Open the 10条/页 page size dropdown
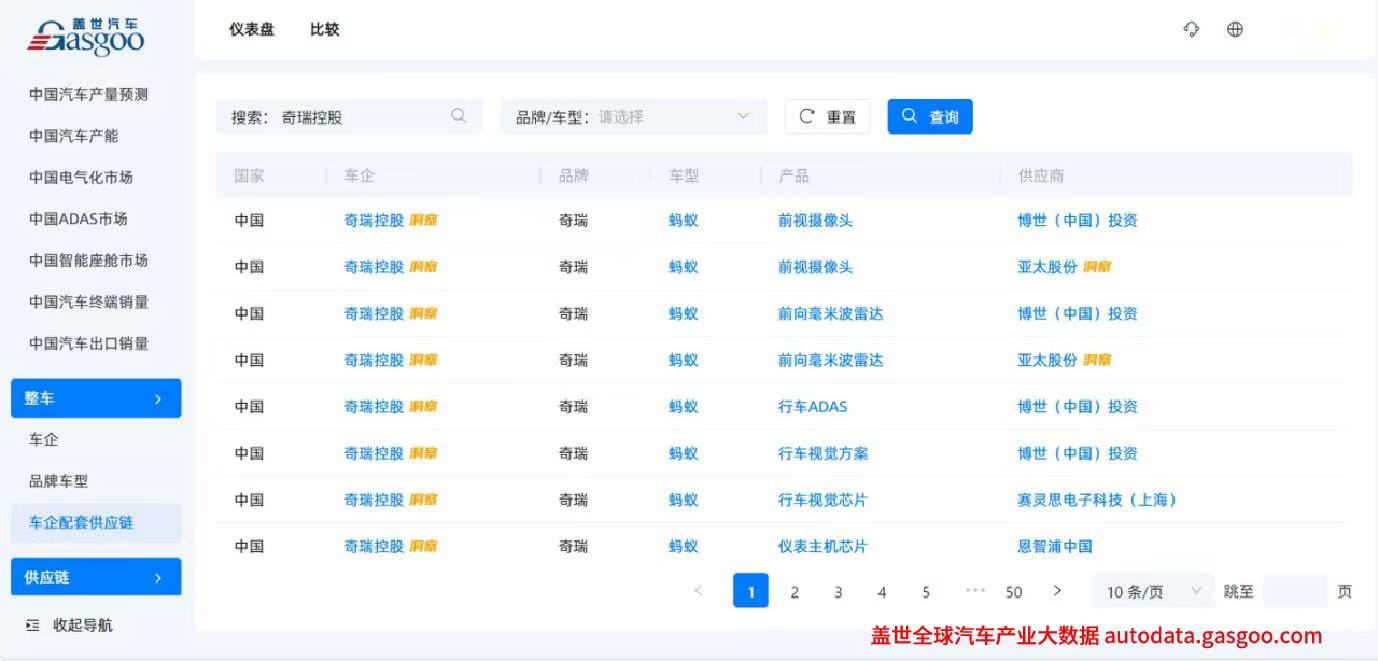The width and height of the screenshot is (1378, 661). [x=1151, y=591]
